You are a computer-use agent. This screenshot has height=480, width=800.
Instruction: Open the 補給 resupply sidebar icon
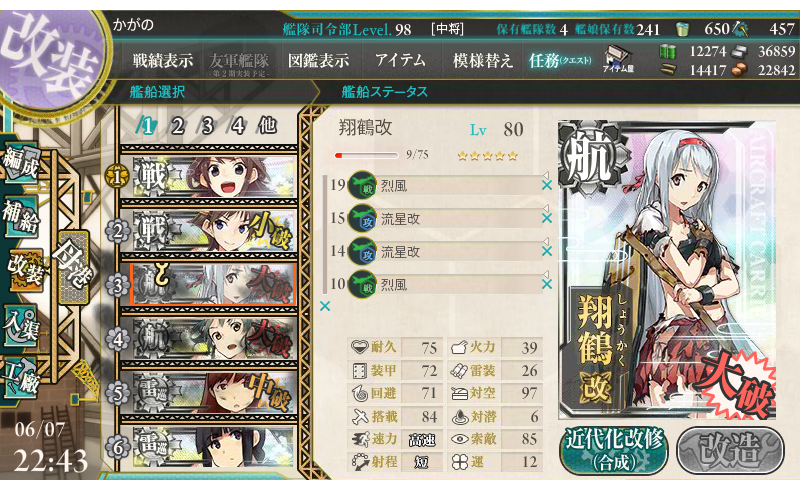21,216
